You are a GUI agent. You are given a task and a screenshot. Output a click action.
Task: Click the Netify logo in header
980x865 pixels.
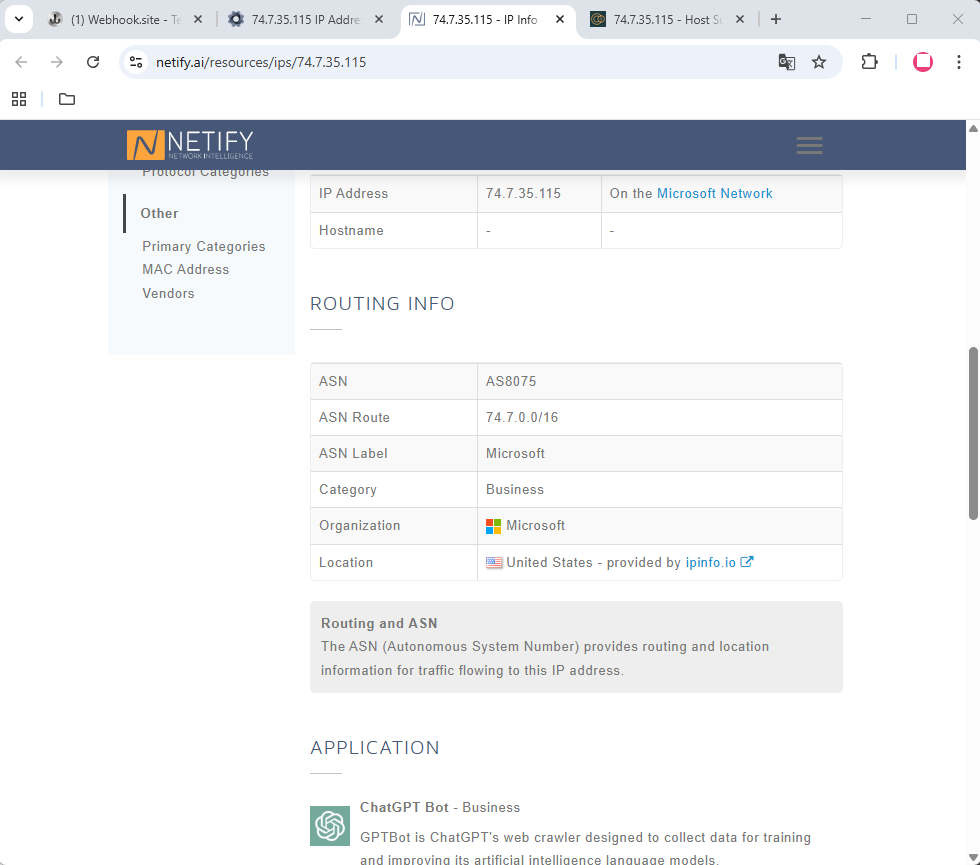(x=190, y=145)
